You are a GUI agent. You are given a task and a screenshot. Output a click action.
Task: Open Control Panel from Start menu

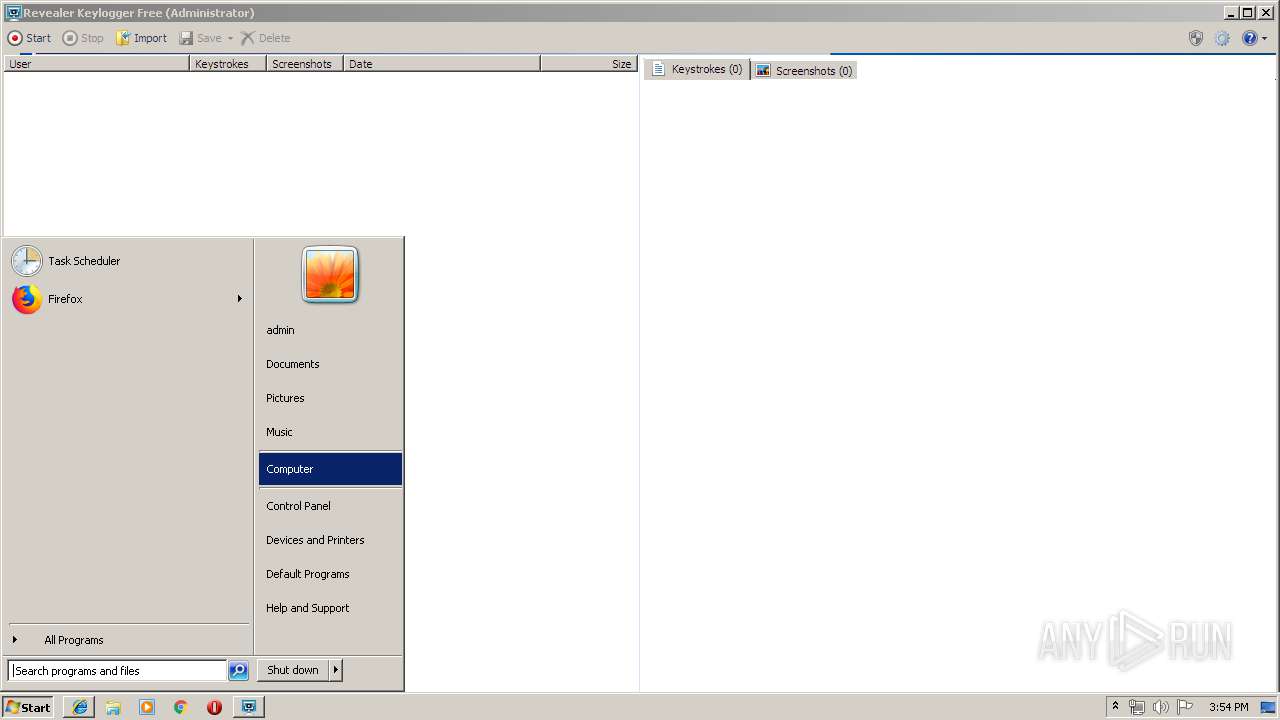click(330, 506)
